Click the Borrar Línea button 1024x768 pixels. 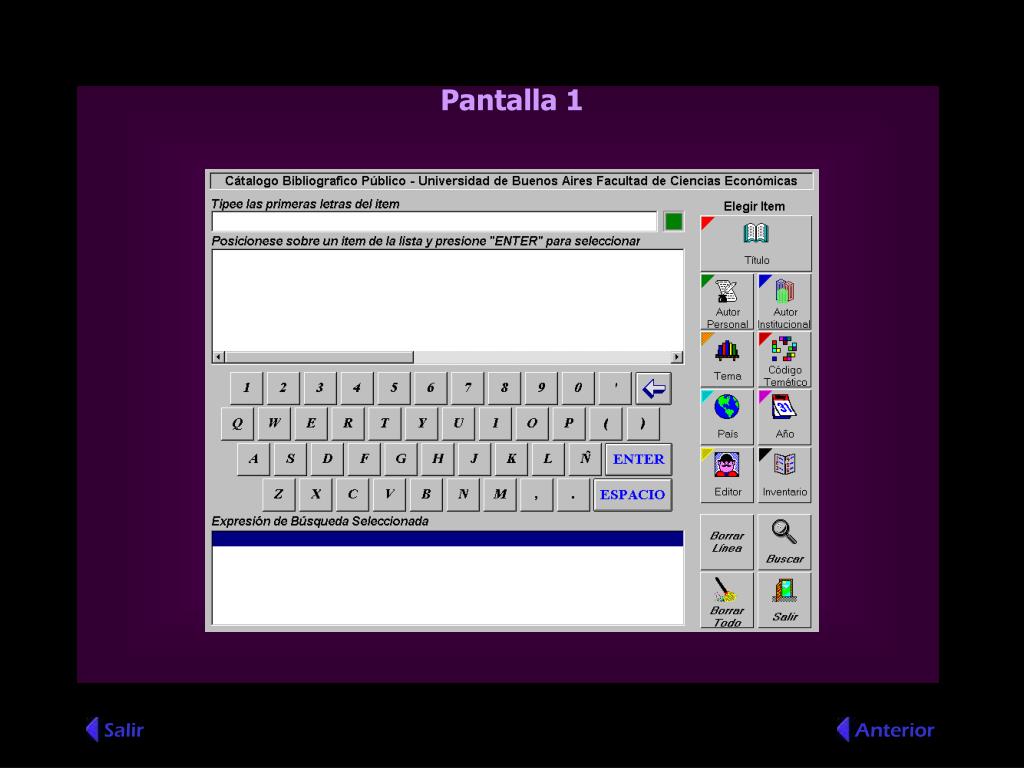(727, 542)
